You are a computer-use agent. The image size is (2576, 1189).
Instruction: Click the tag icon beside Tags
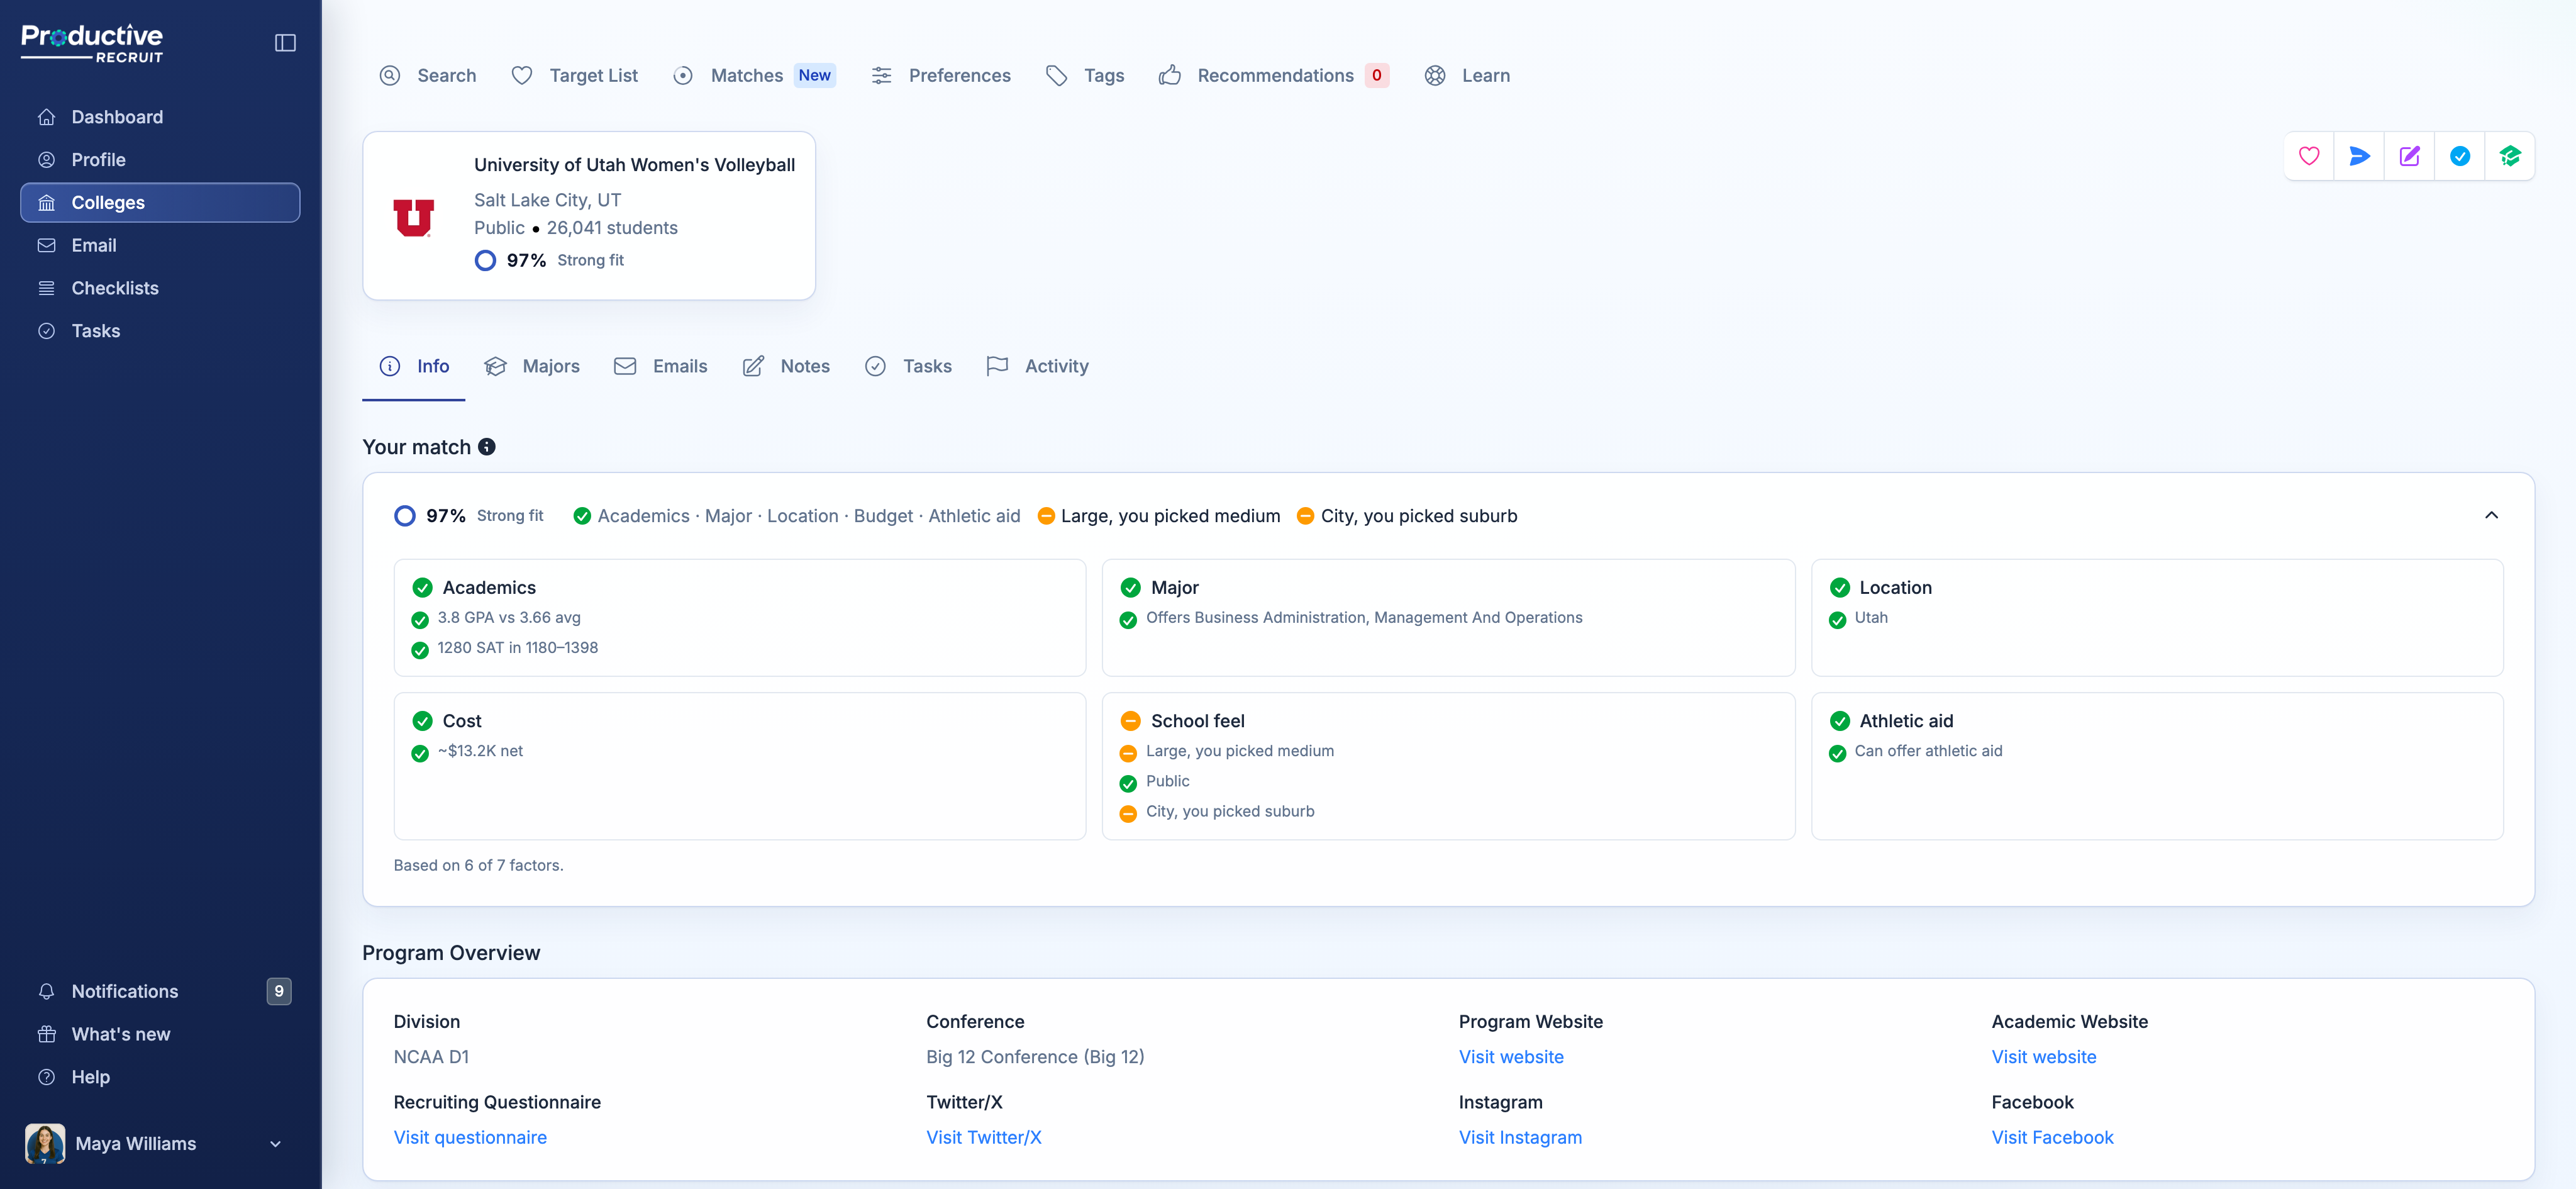pyautogui.click(x=1056, y=75)
